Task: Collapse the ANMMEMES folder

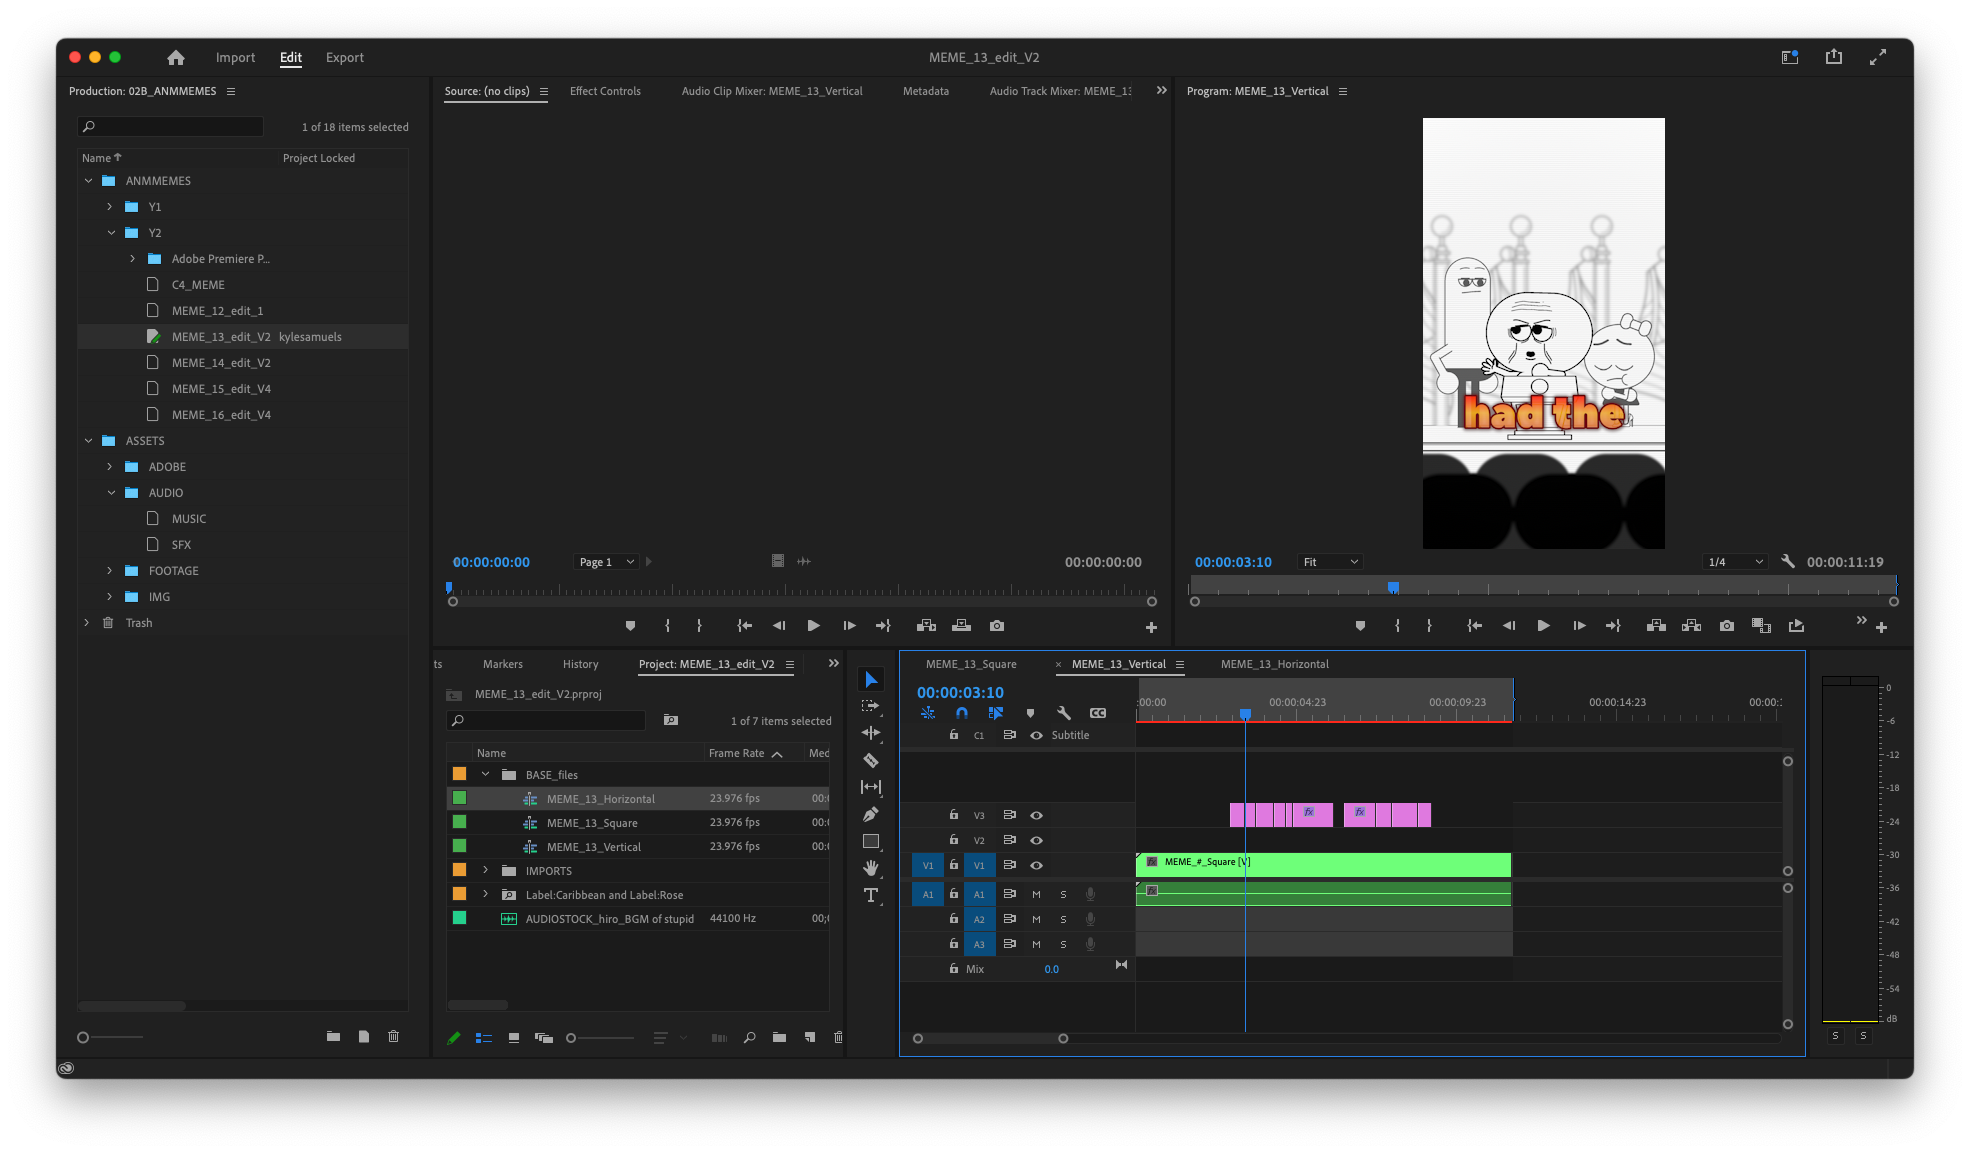Action: 89,181
